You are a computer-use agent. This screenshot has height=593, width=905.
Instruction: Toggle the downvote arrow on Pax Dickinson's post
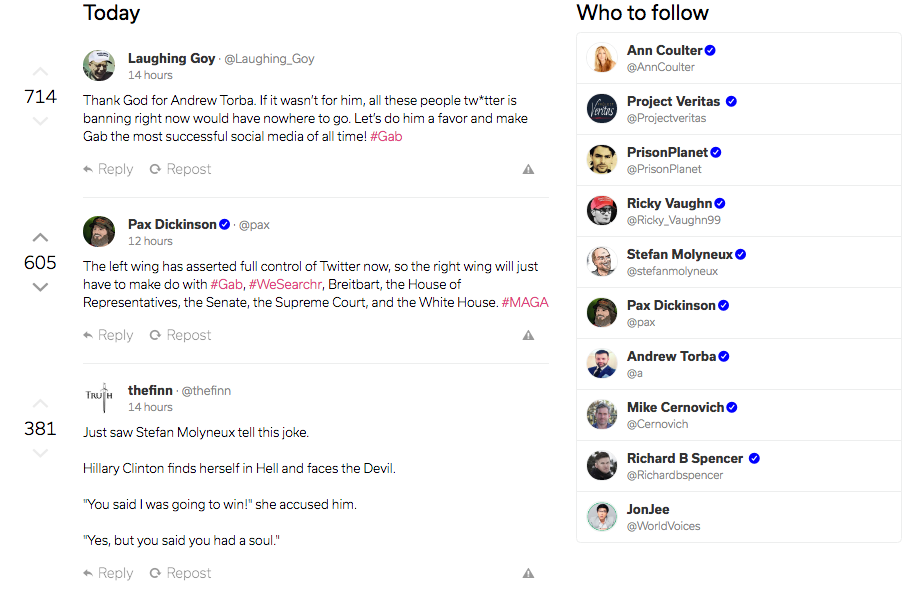coord(40,286)
